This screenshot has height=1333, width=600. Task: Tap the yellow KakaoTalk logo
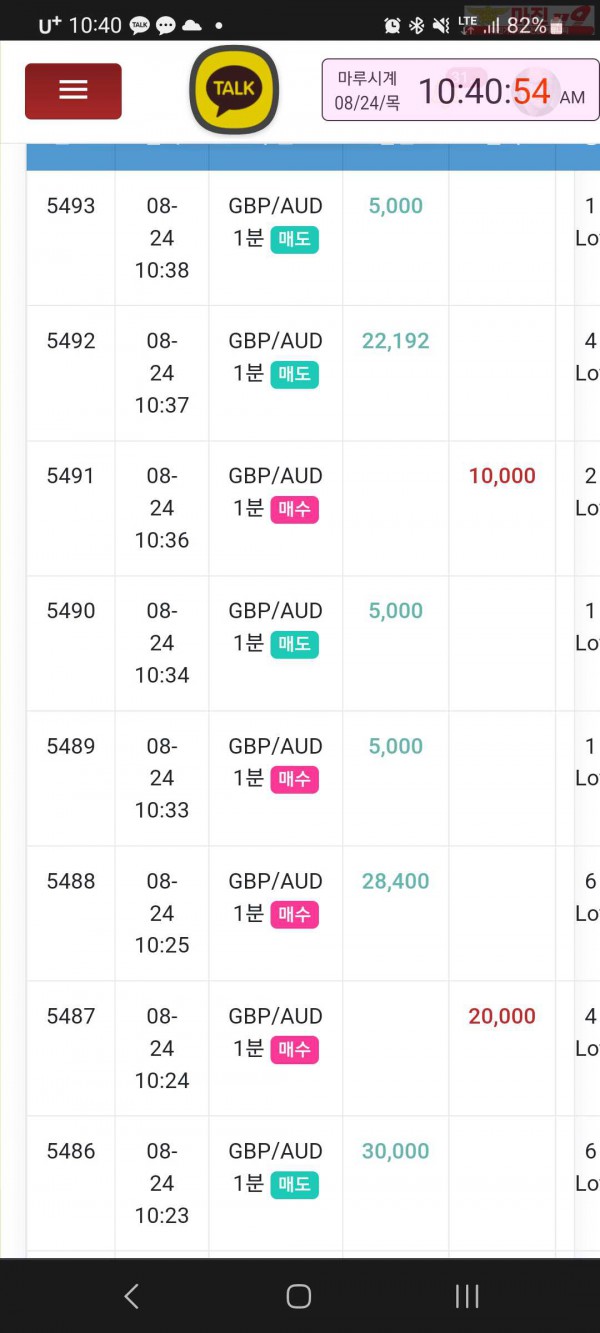coord(234,89)
